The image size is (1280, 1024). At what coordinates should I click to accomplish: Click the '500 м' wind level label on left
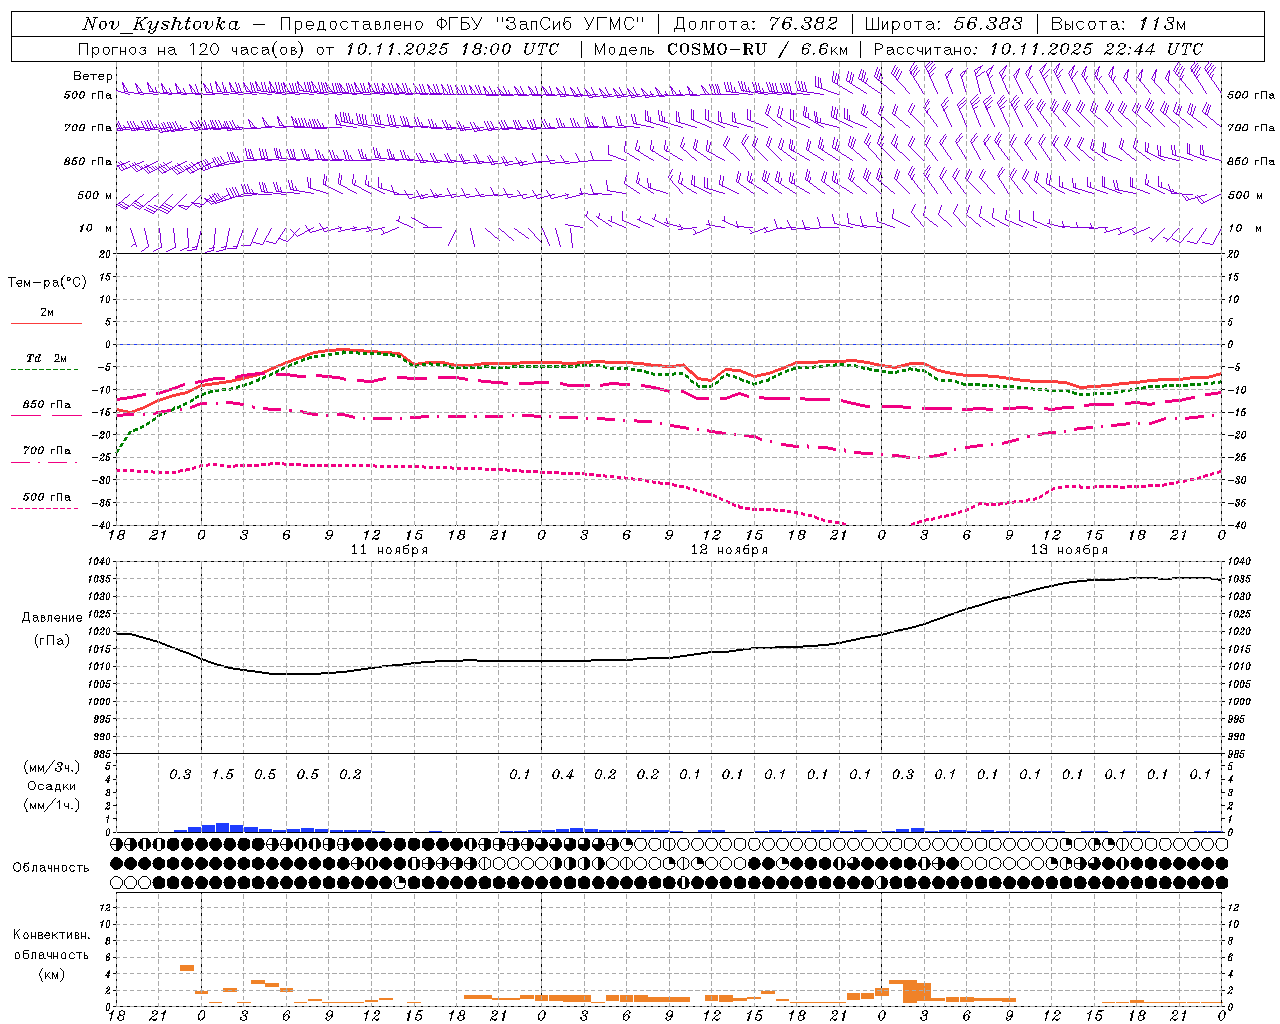point(95,195)
